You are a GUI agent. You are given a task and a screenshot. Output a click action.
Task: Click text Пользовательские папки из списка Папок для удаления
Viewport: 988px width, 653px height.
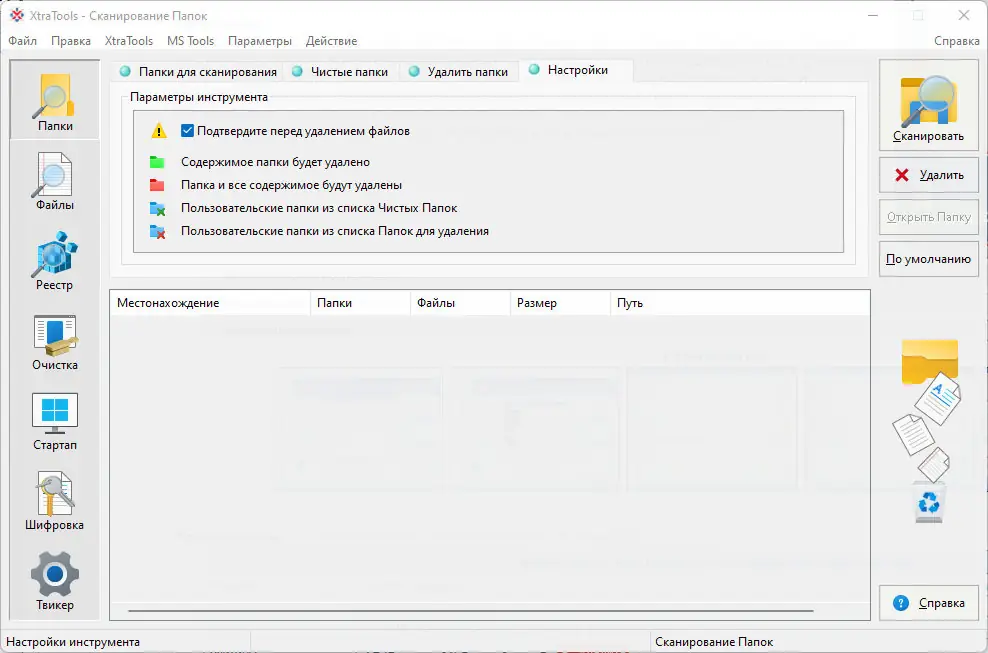(335, 231)
